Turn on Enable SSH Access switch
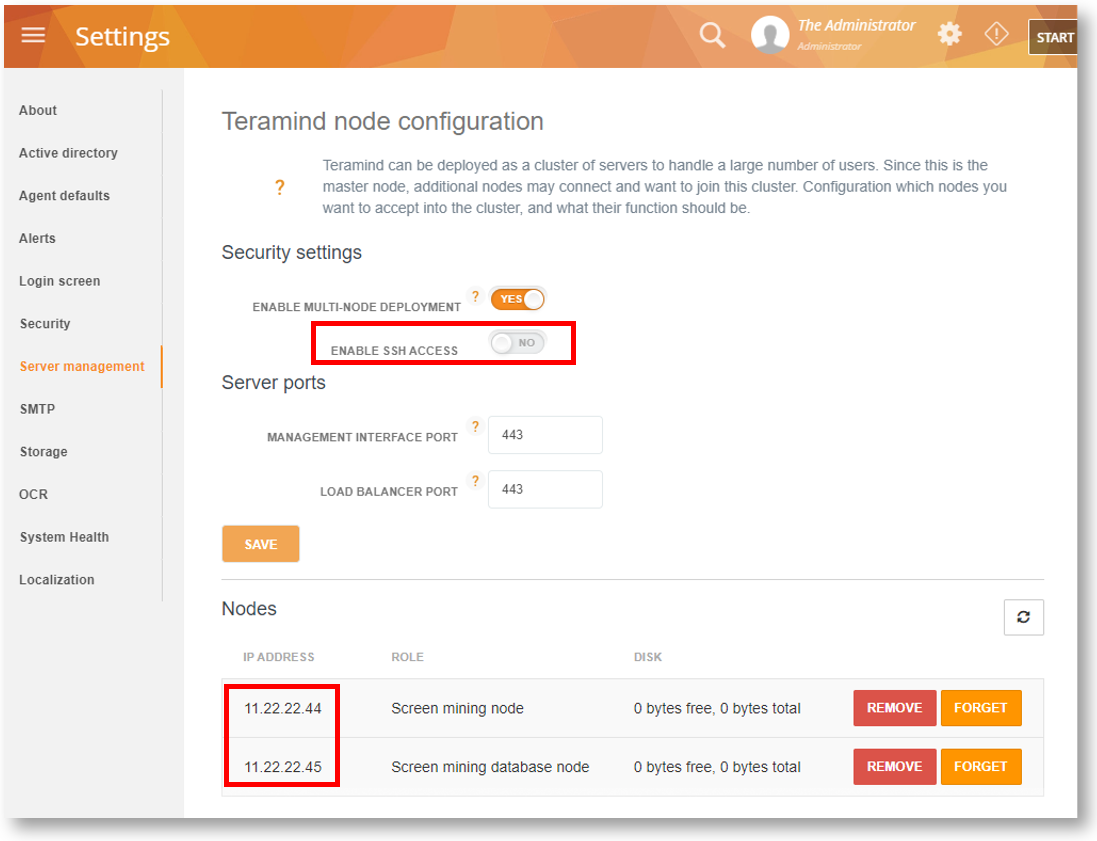The width and height of the screenshot is (1097, 841). click(518, 343)
